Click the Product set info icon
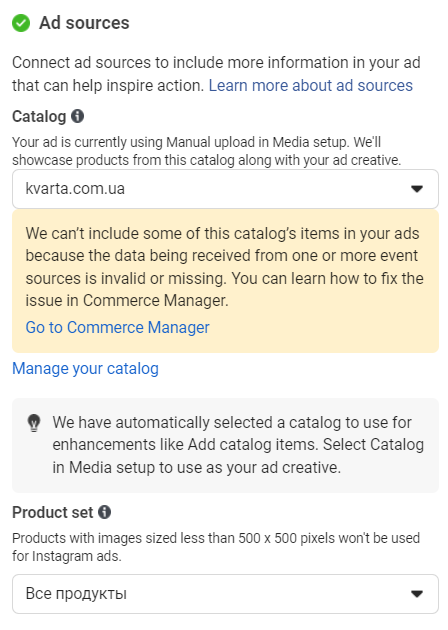Viewport: 448px width, 630px height. click(x=104, y=512)
